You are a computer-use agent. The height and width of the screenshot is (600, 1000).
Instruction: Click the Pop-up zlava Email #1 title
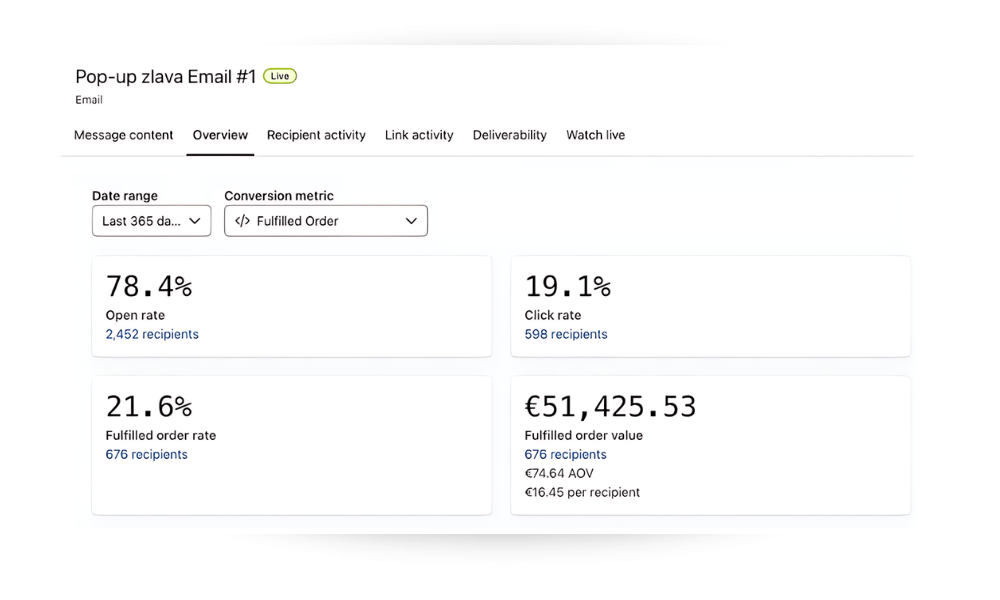click(165, 77)
